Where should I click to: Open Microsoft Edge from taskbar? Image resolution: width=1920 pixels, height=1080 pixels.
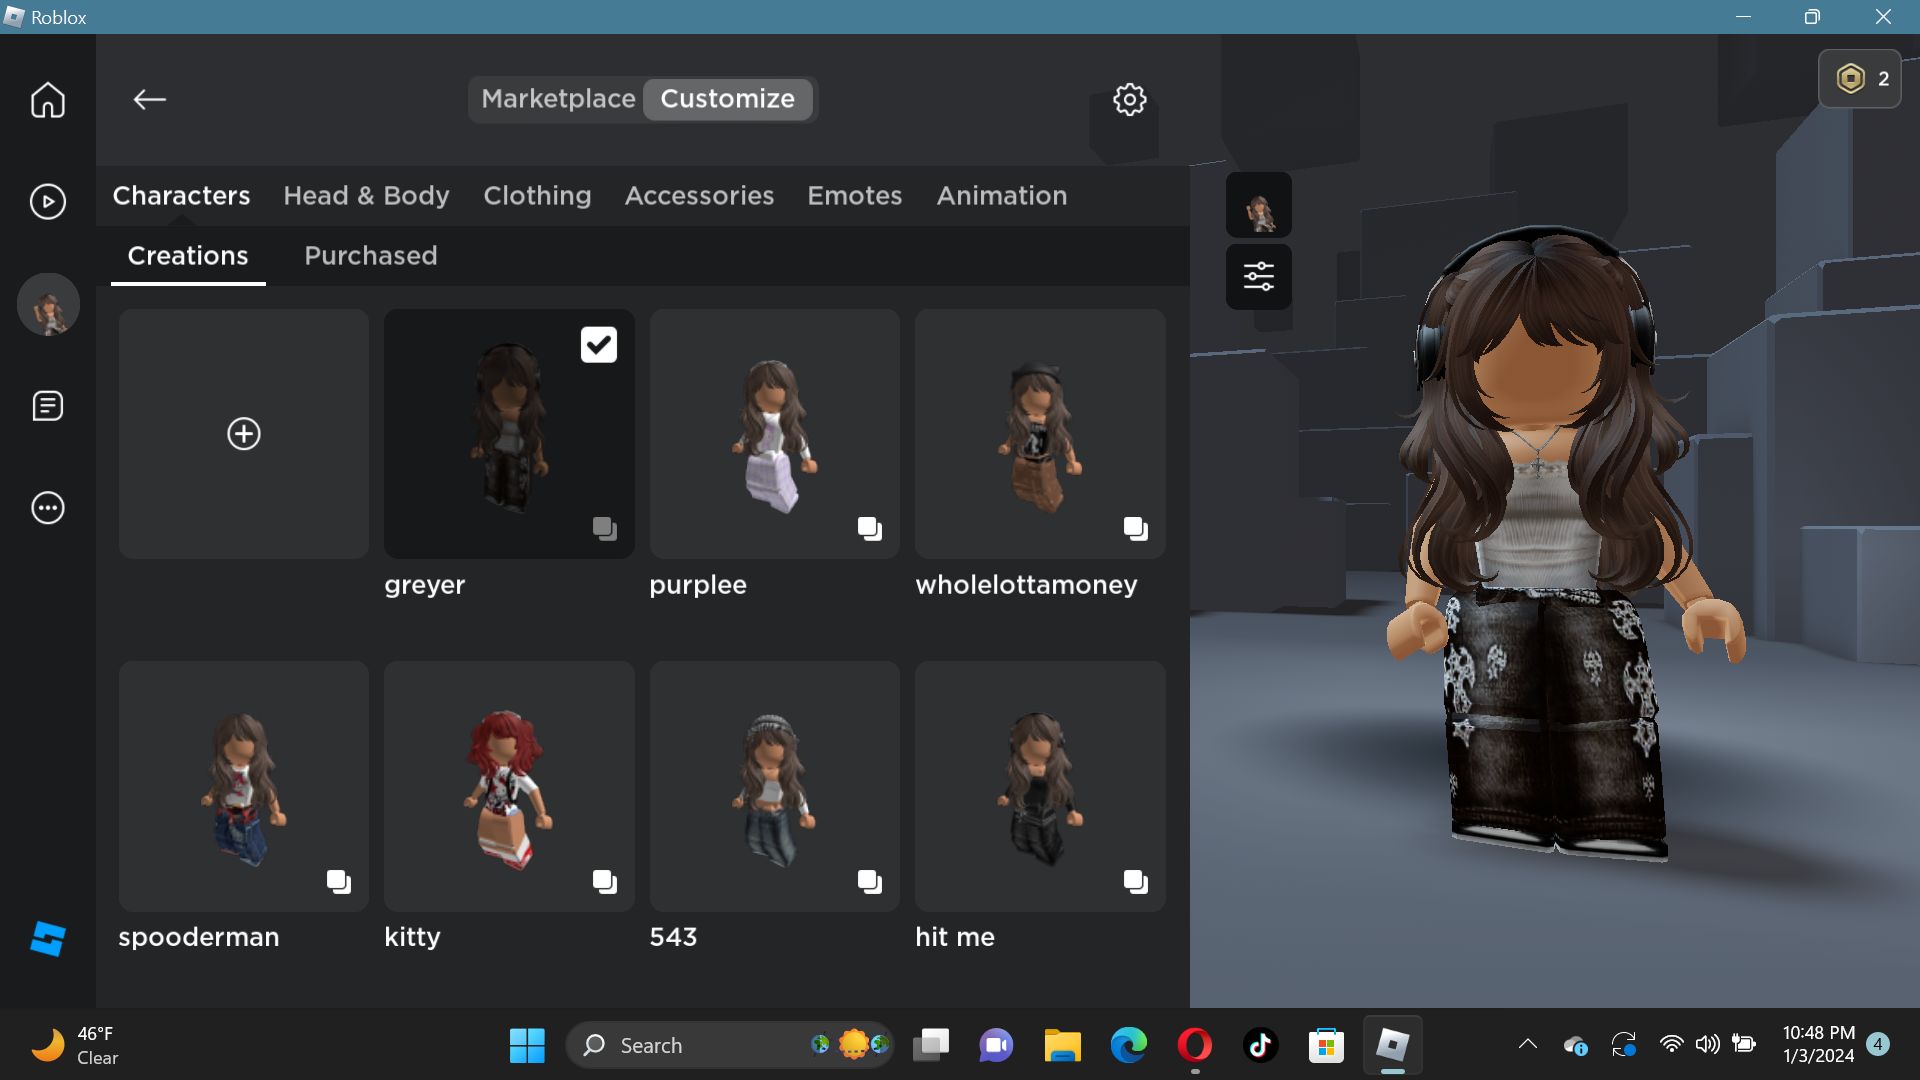coord(1128,1045)
